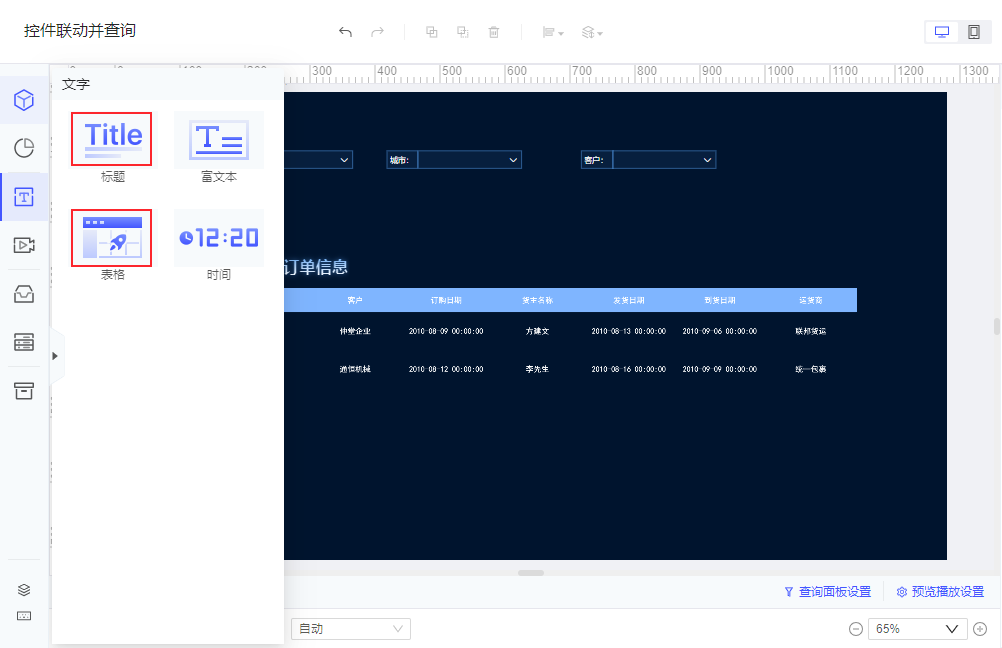The height and width of the screenshot is (648, 1002).
Task: Click the 客户 table header
Action: [355, 300]
